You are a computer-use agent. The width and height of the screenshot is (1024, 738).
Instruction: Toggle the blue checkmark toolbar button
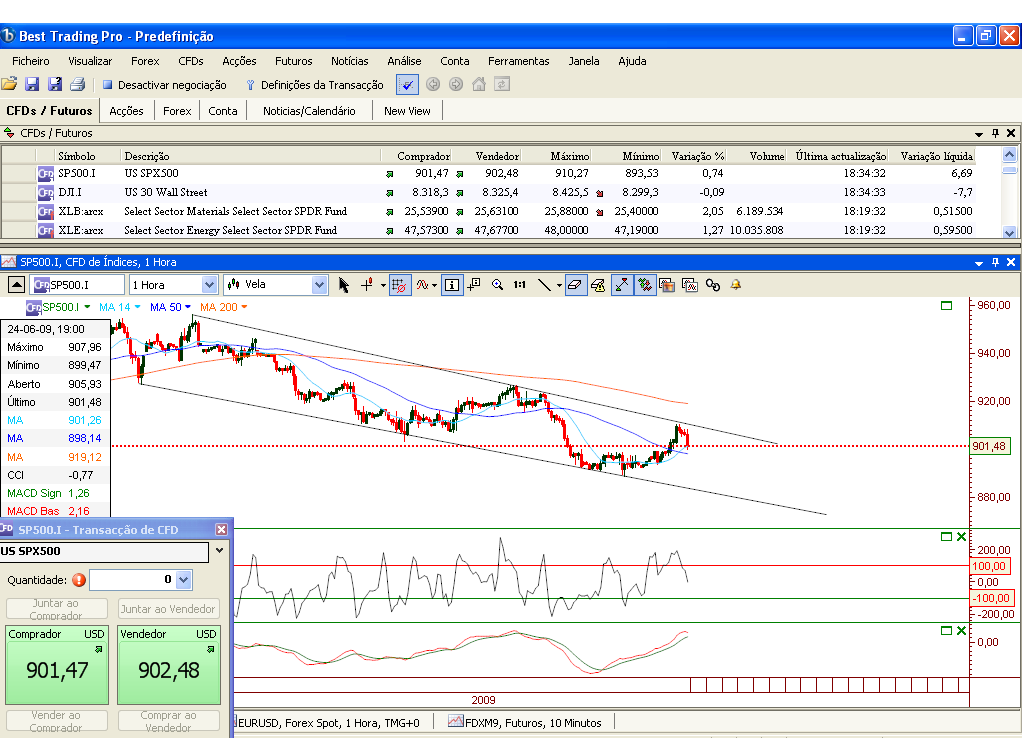[408, 84]
